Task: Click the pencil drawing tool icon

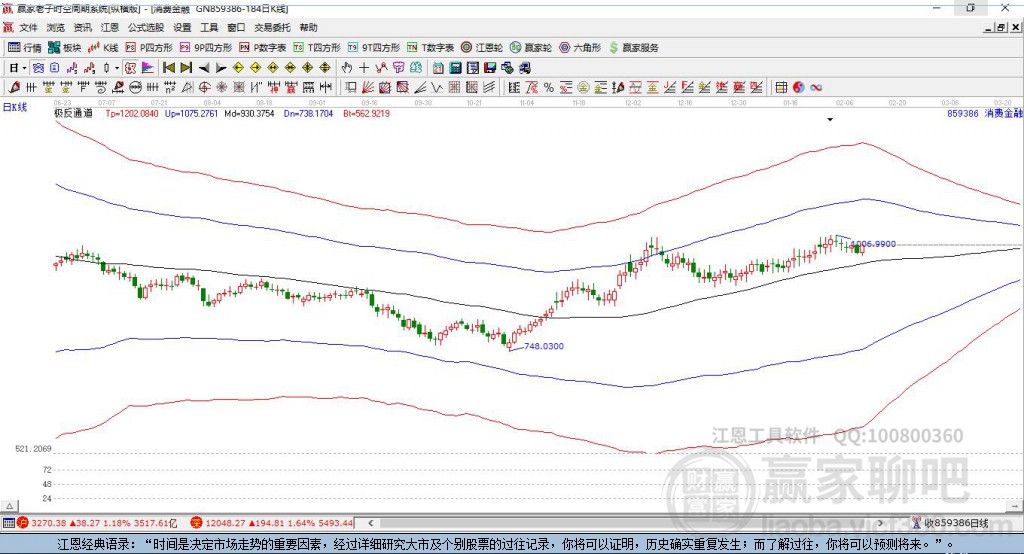Action: (x=14, y=87)
